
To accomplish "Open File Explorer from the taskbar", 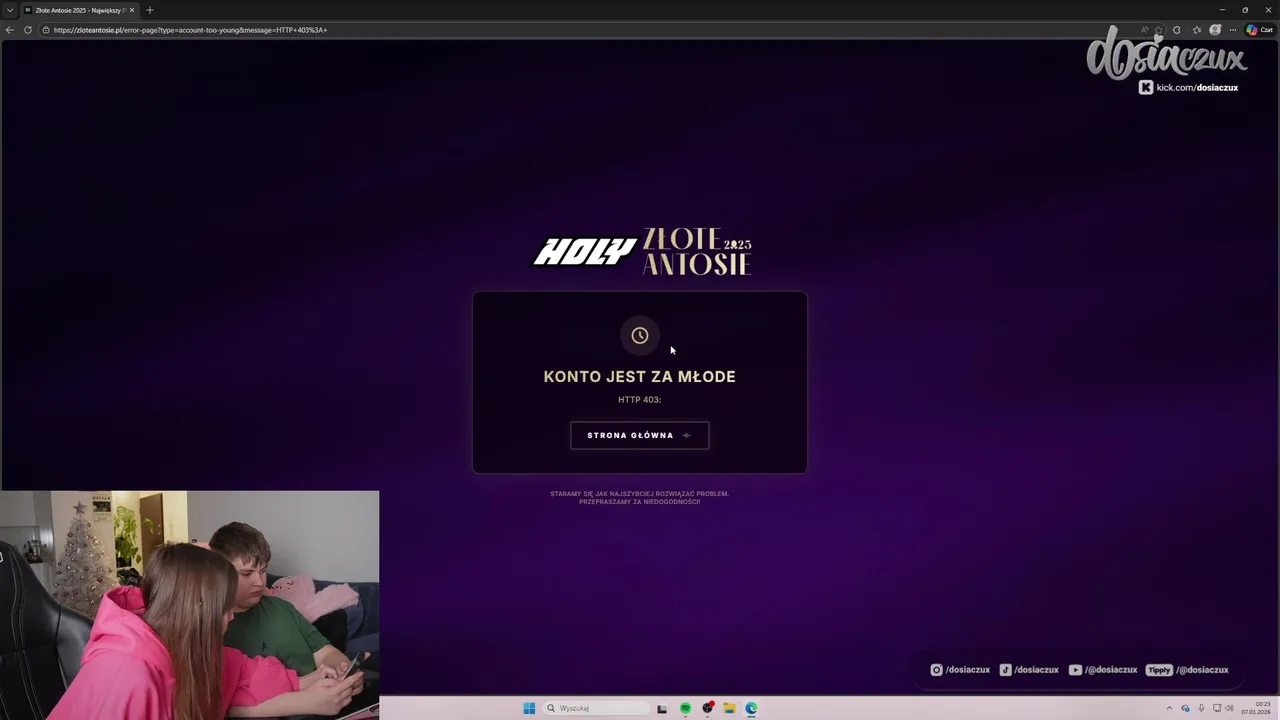I will pos(729,708).
